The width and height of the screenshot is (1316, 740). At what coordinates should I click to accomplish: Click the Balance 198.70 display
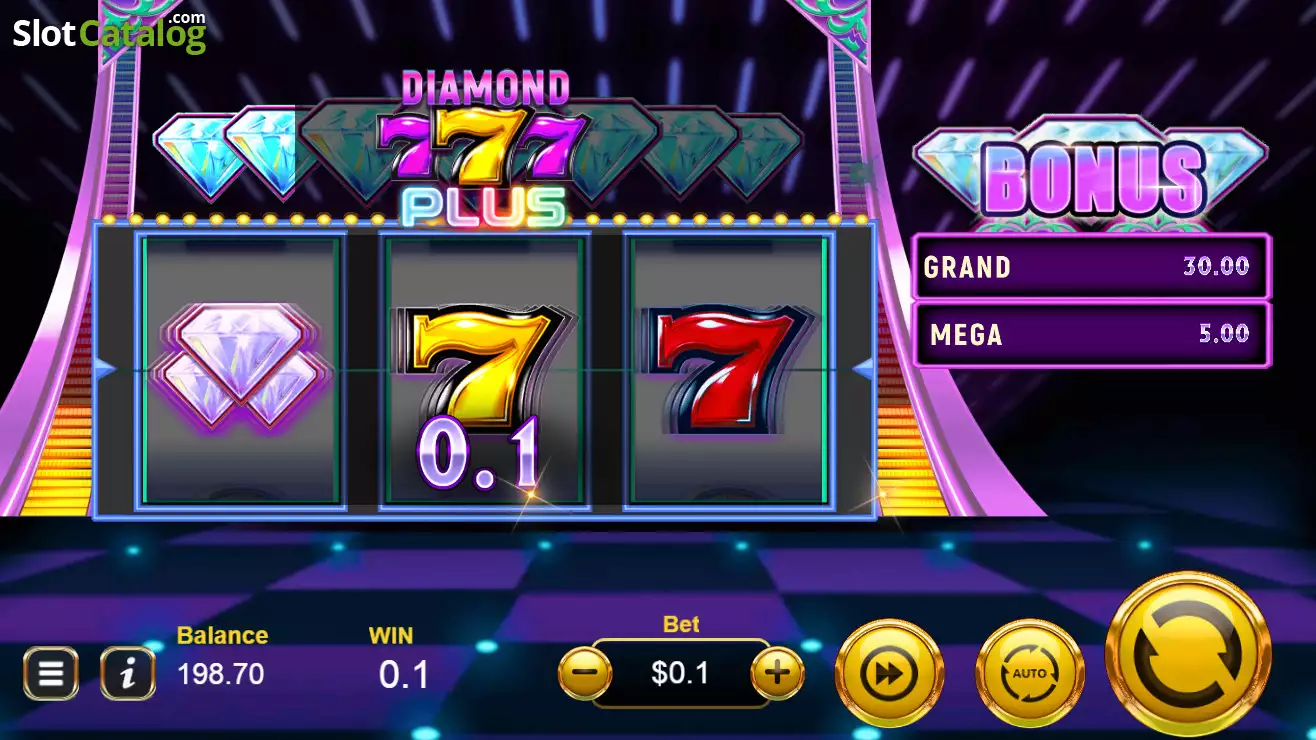pyautogui.click(x=222, y=656)
